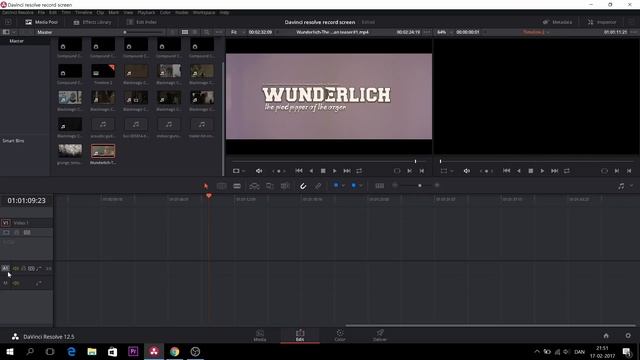Click the timeline timecode 01:01:09:23 field
The image size is (640, 360).
(27, 200)
